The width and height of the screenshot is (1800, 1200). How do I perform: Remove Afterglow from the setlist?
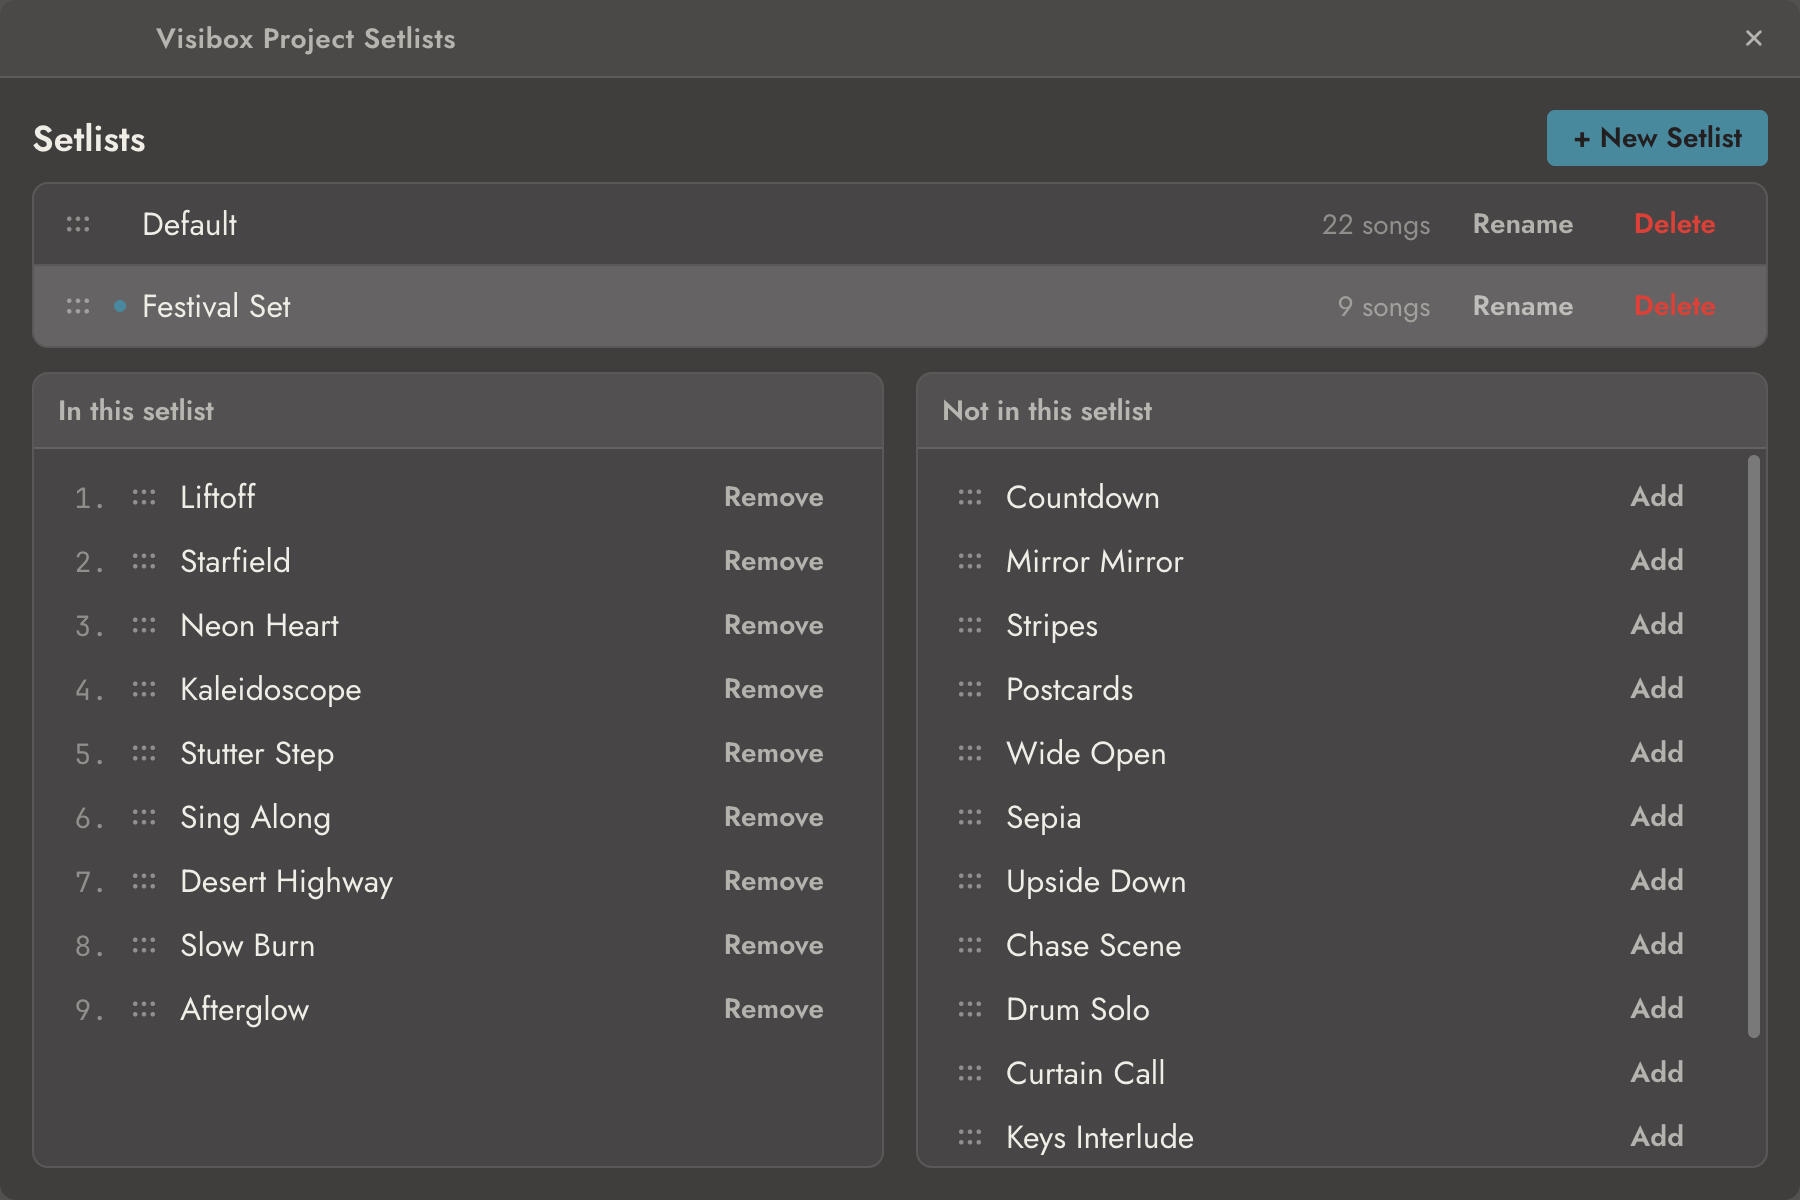(x=774, y=1009)
